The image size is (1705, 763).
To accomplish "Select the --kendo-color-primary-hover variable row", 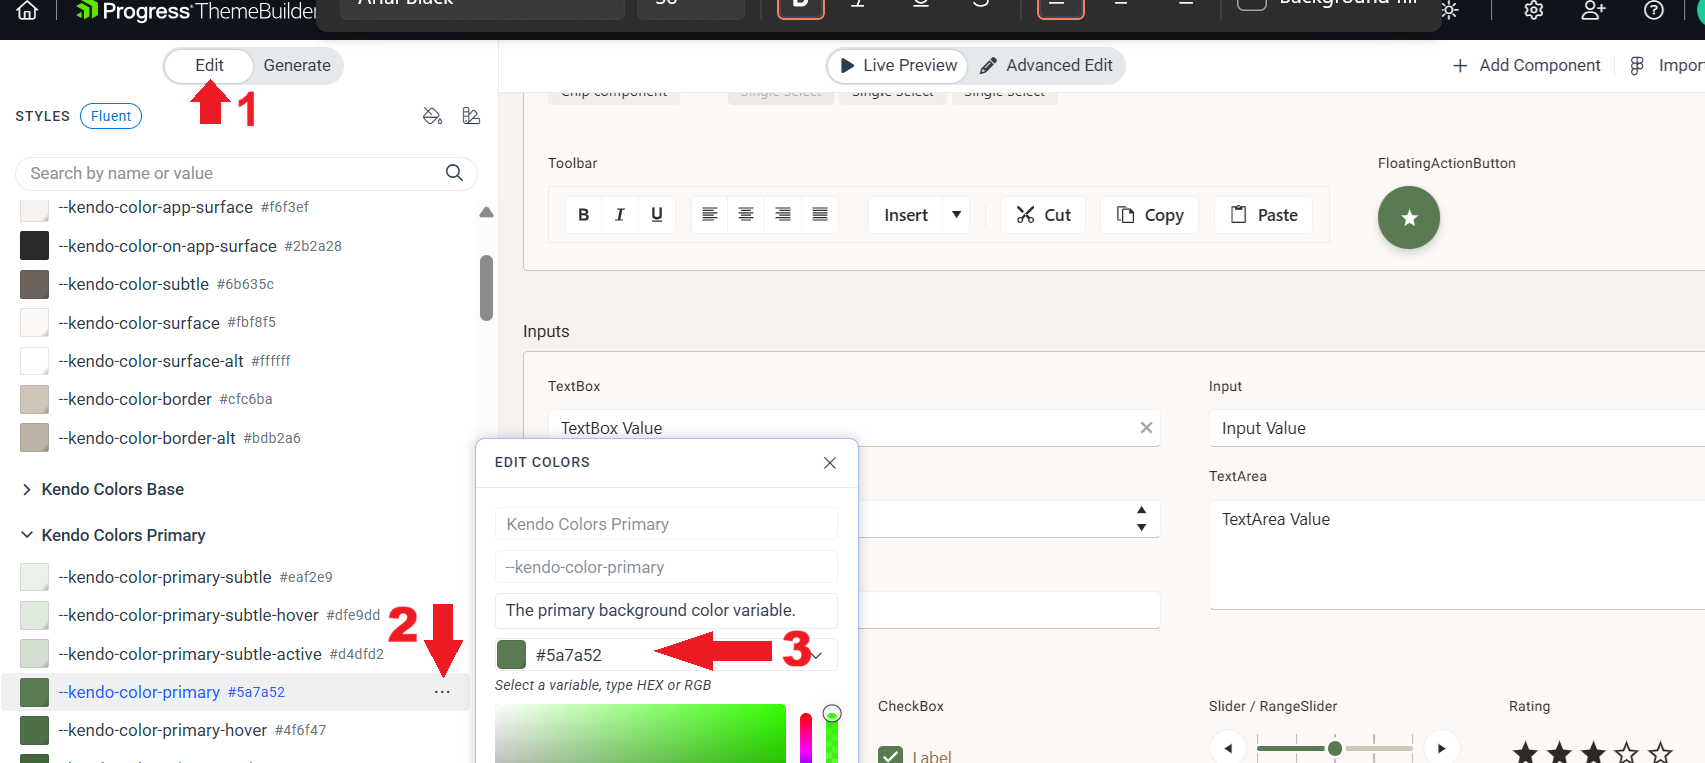I will click(x=235, y=730).
